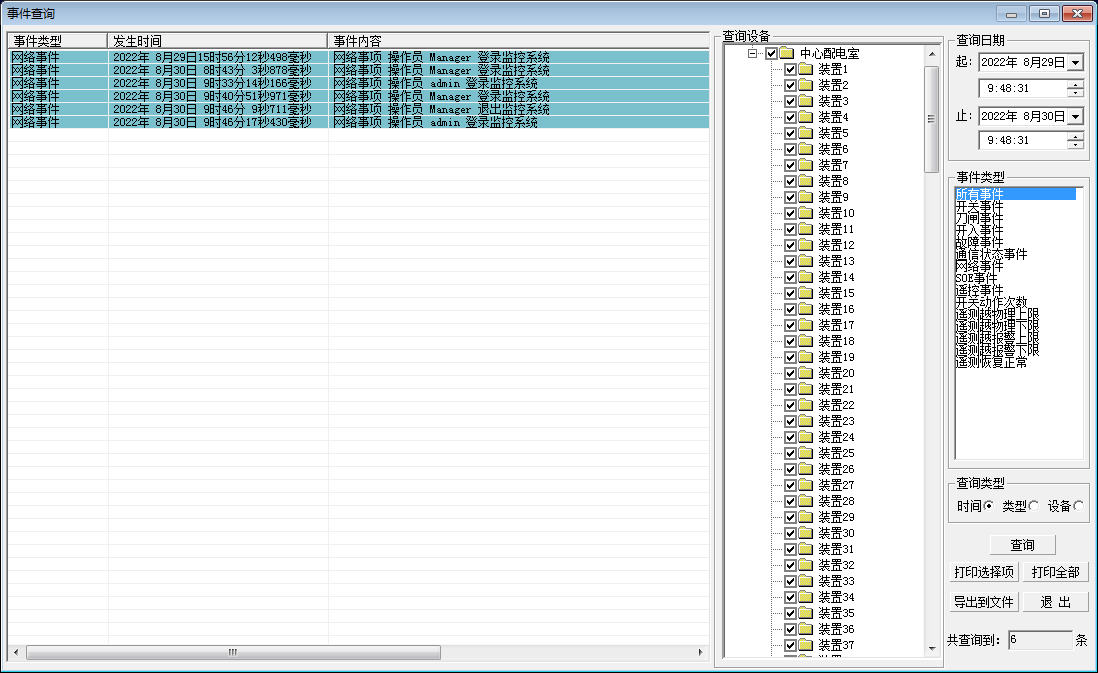Select the 中心配电室 root folder icon
1098x673 pixels.
pyautogui.click(x=786, y=53)
